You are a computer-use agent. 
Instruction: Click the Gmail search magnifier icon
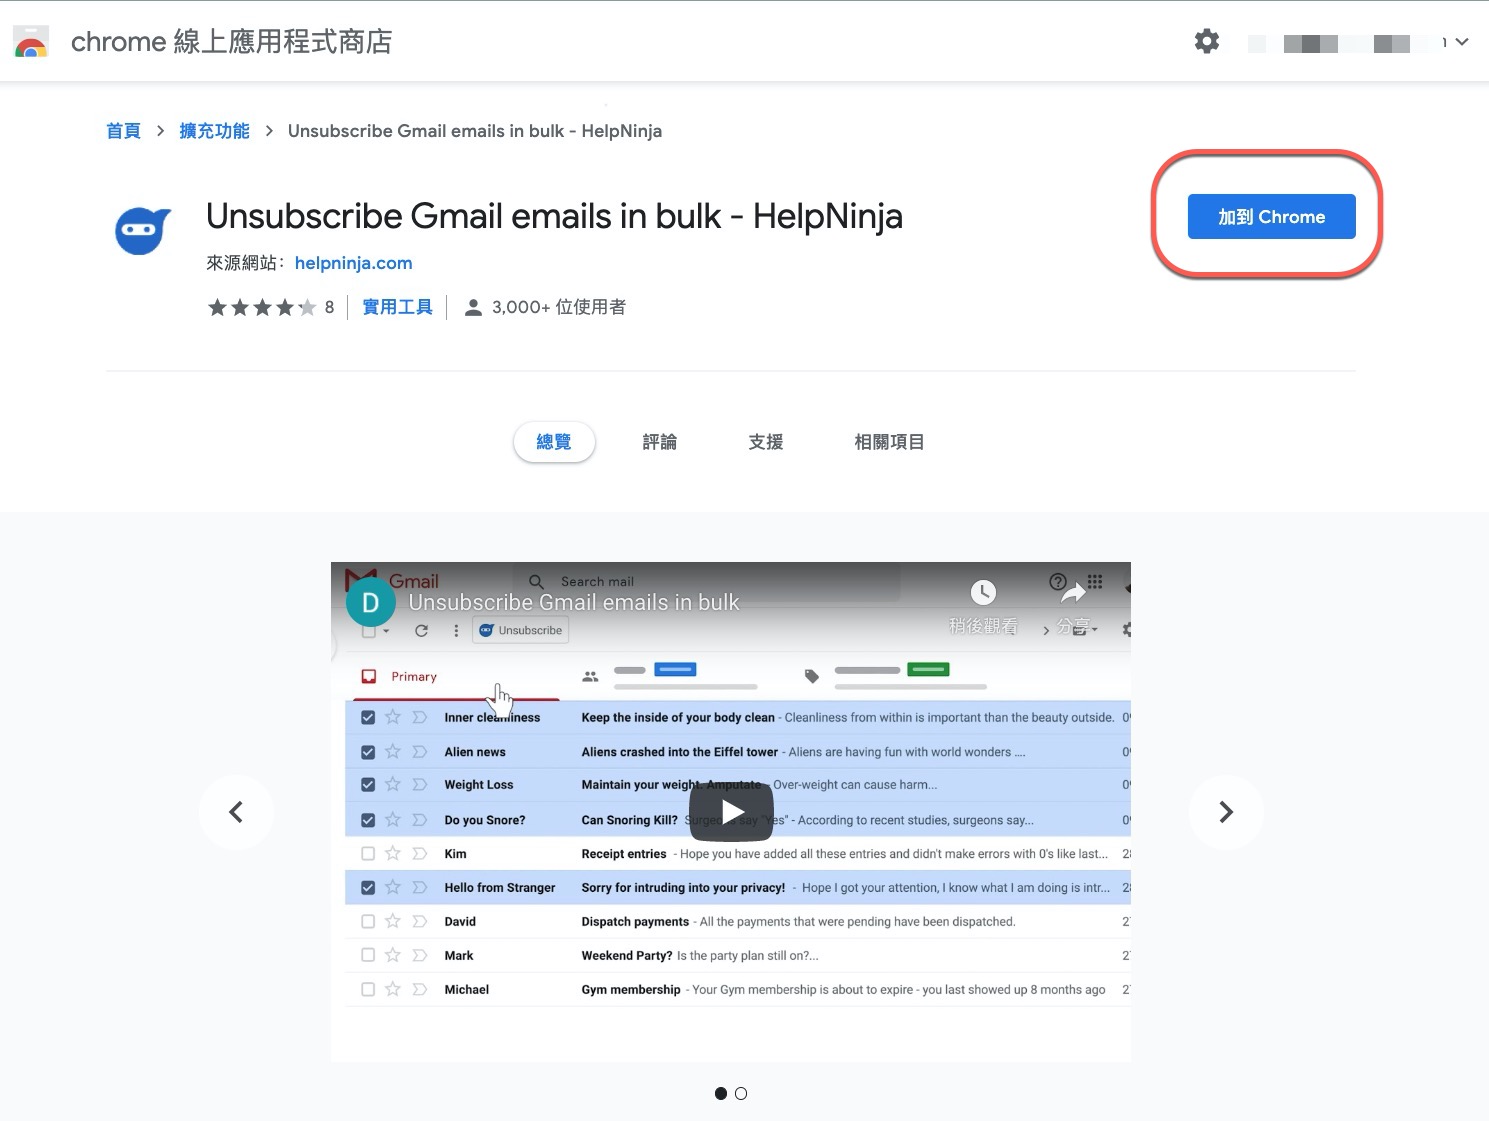click(x=536, y=582)
